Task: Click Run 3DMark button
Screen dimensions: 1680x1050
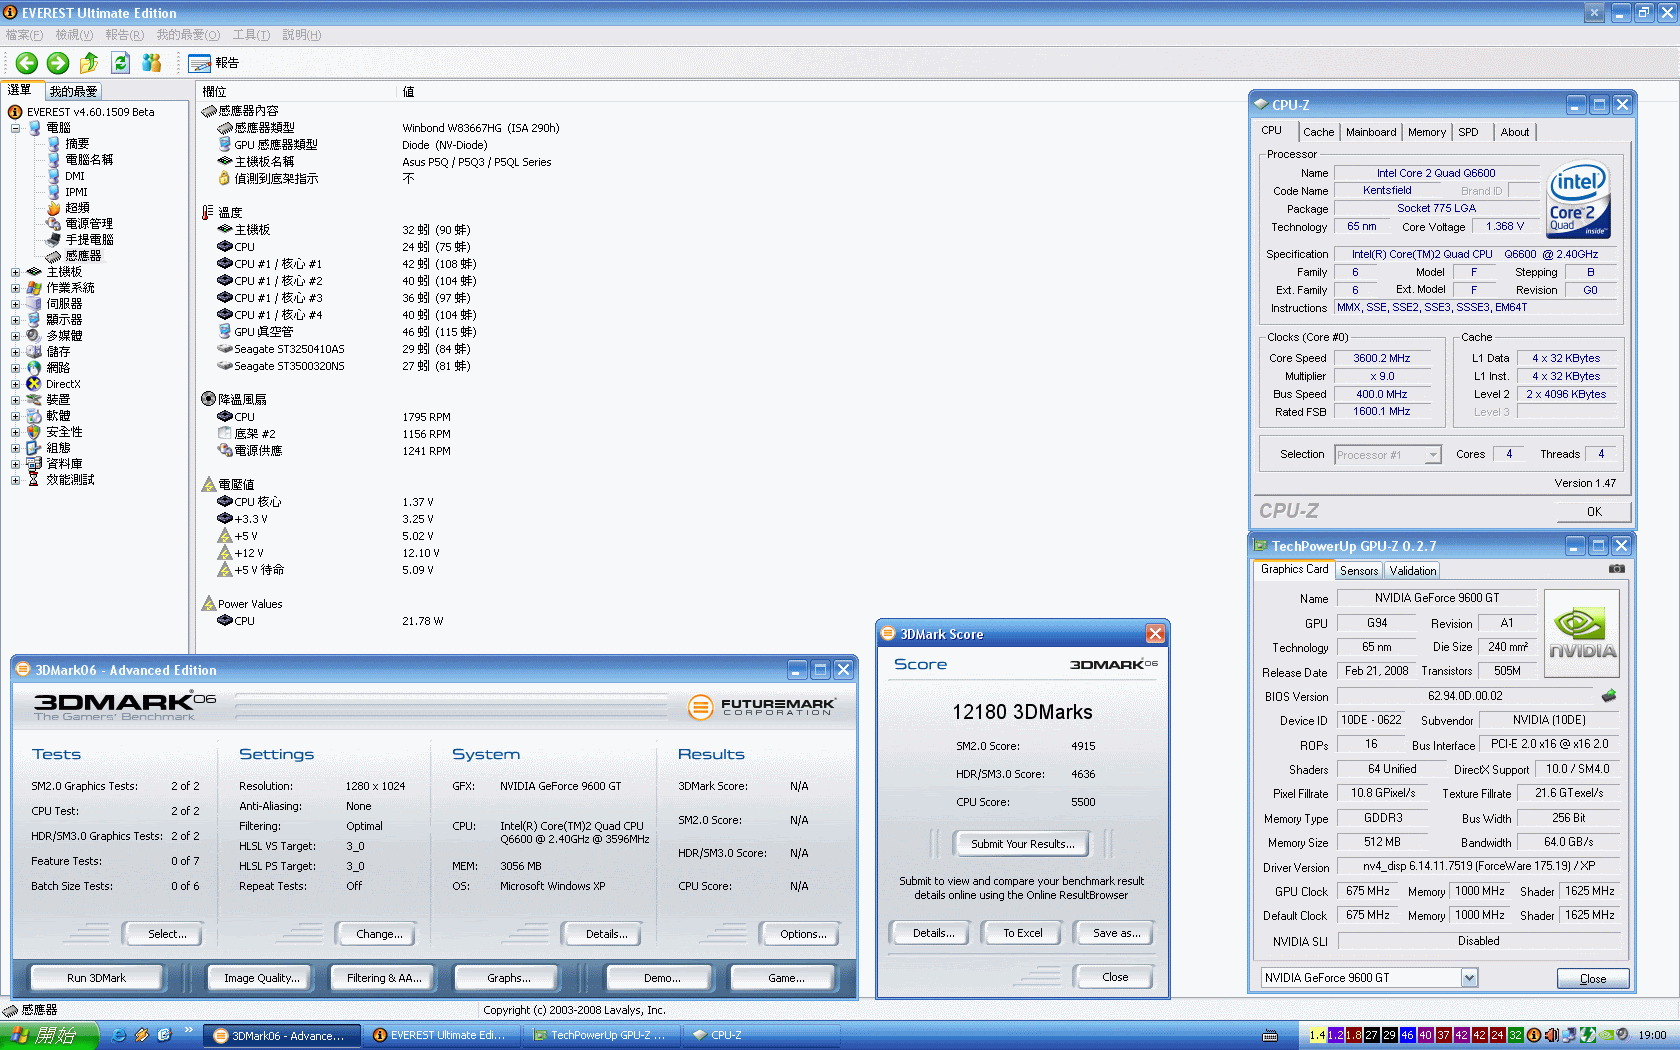Action: 96,978
